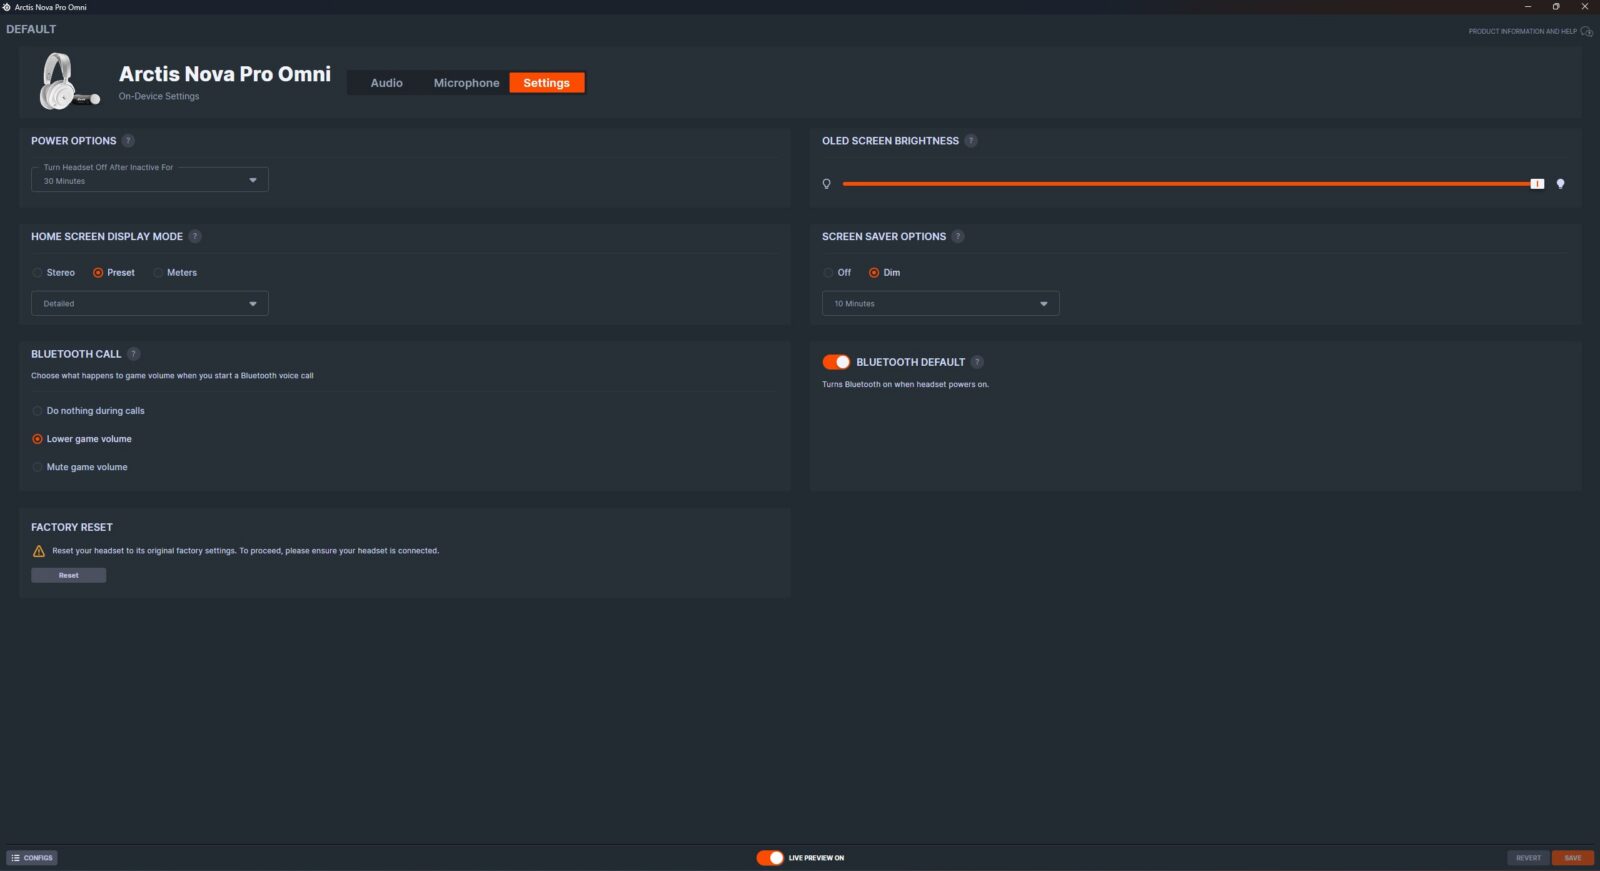The height and width of the screenshot is (871, 1600).
Task: Click the OLED brightness slider track
Action: 1190,184
